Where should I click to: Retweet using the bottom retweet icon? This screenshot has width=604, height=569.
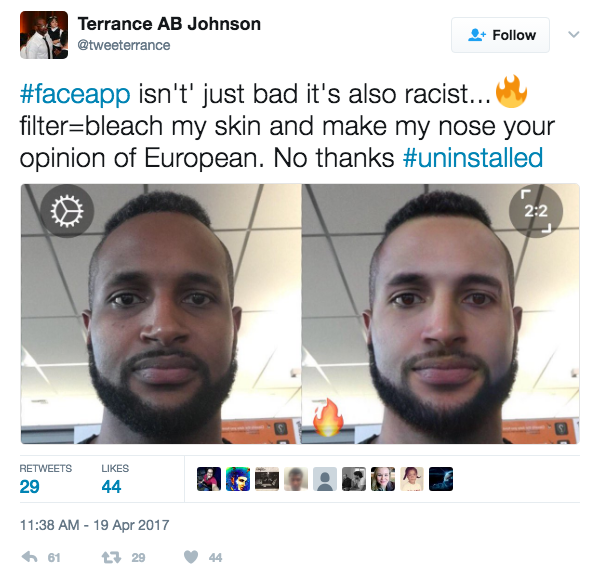click(111, 557)
